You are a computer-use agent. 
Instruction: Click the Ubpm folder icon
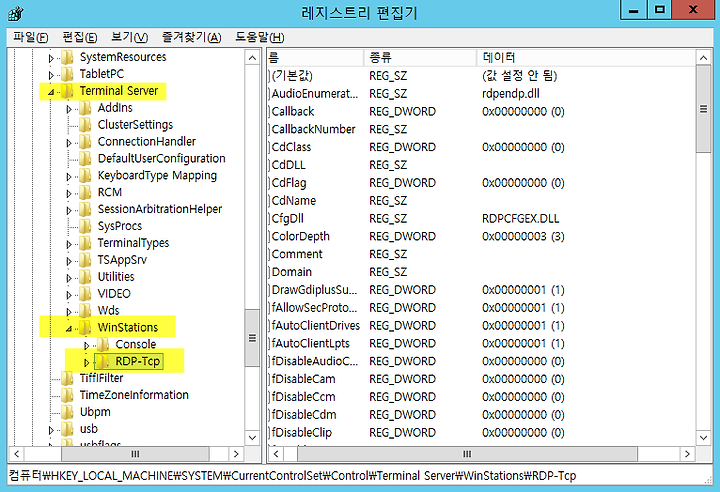point(68,413)
